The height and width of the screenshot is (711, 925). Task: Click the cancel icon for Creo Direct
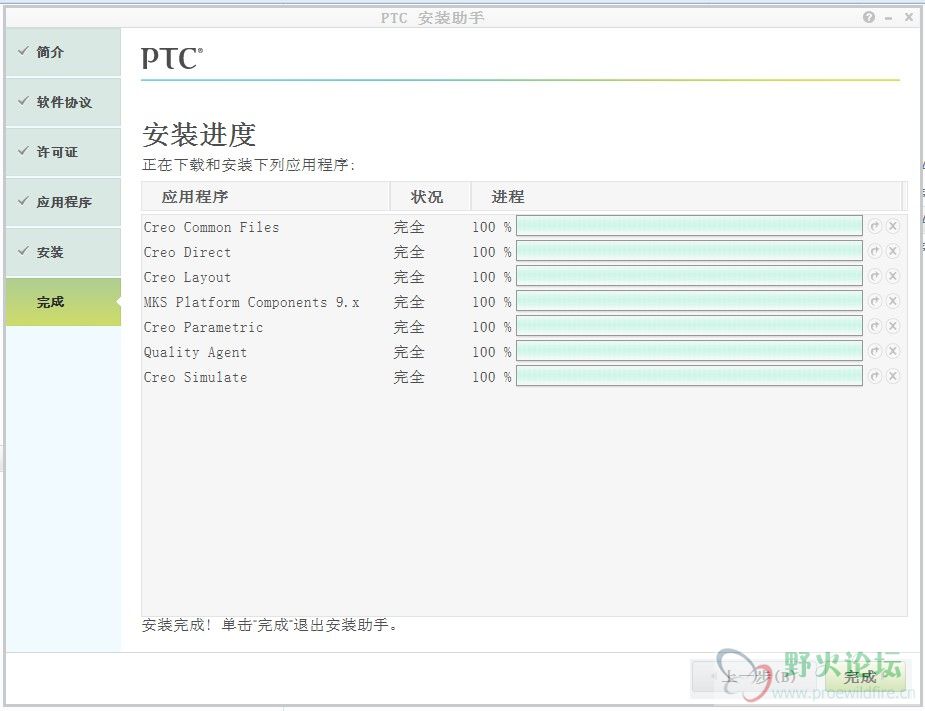893,251
